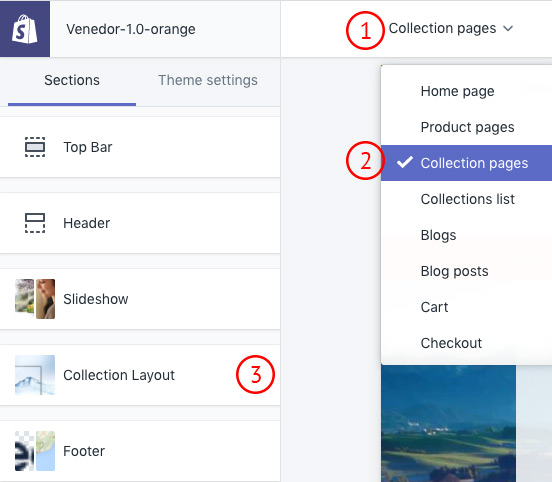Select Blog posts from the page menu
The image size is (552, 482).
[x=466, y=271]
